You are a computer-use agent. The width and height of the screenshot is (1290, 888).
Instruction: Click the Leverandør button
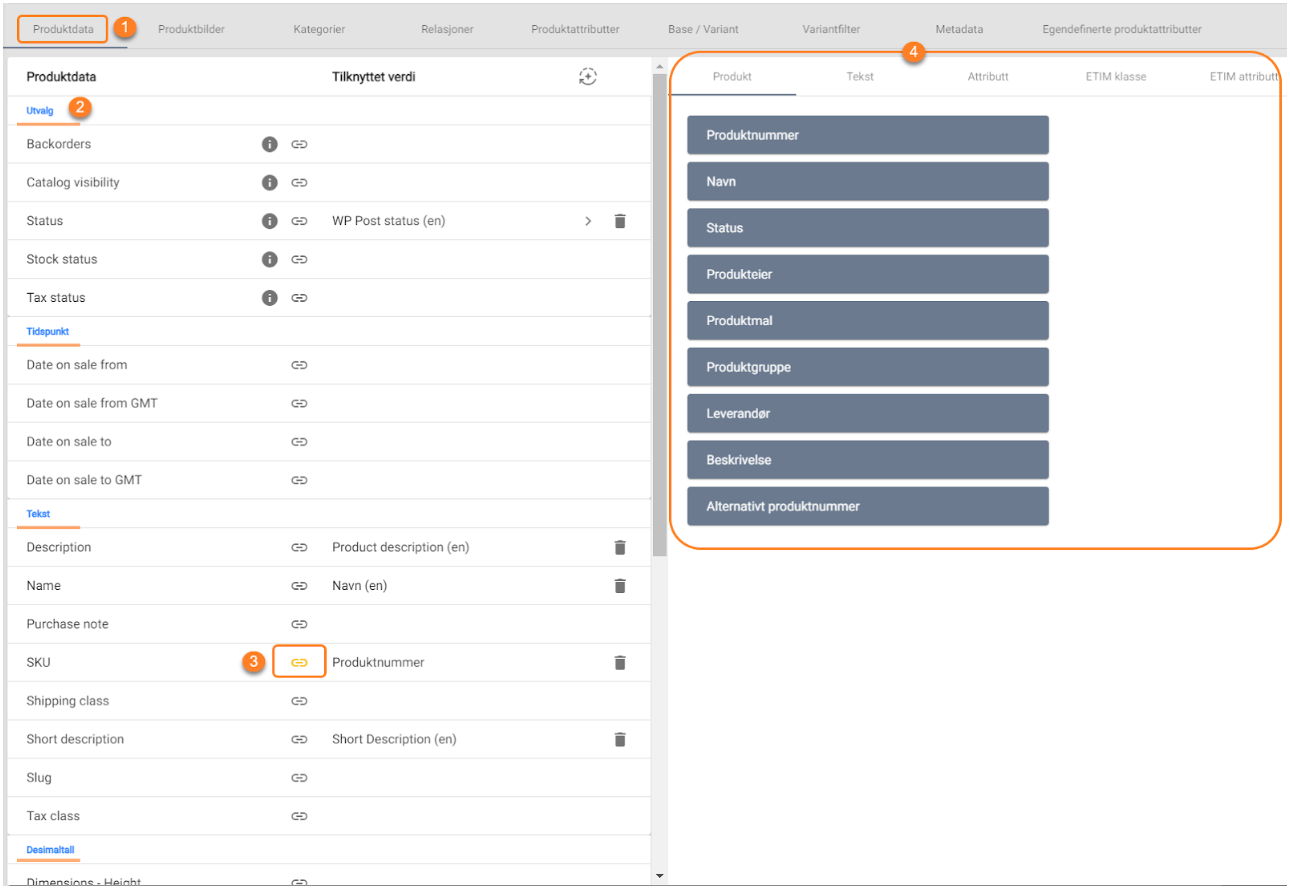coord(868,413)
